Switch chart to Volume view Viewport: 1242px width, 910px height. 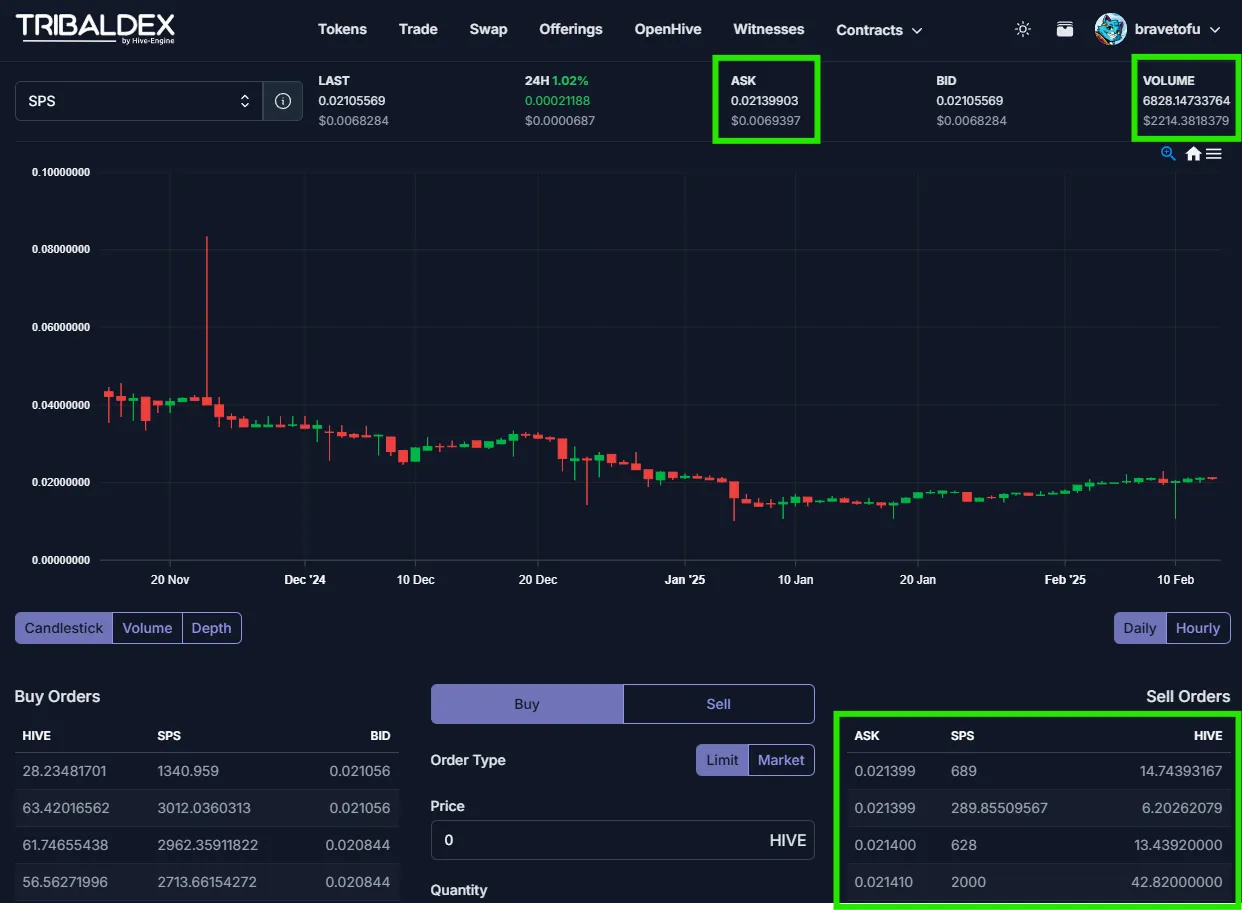tap(147, 628)
